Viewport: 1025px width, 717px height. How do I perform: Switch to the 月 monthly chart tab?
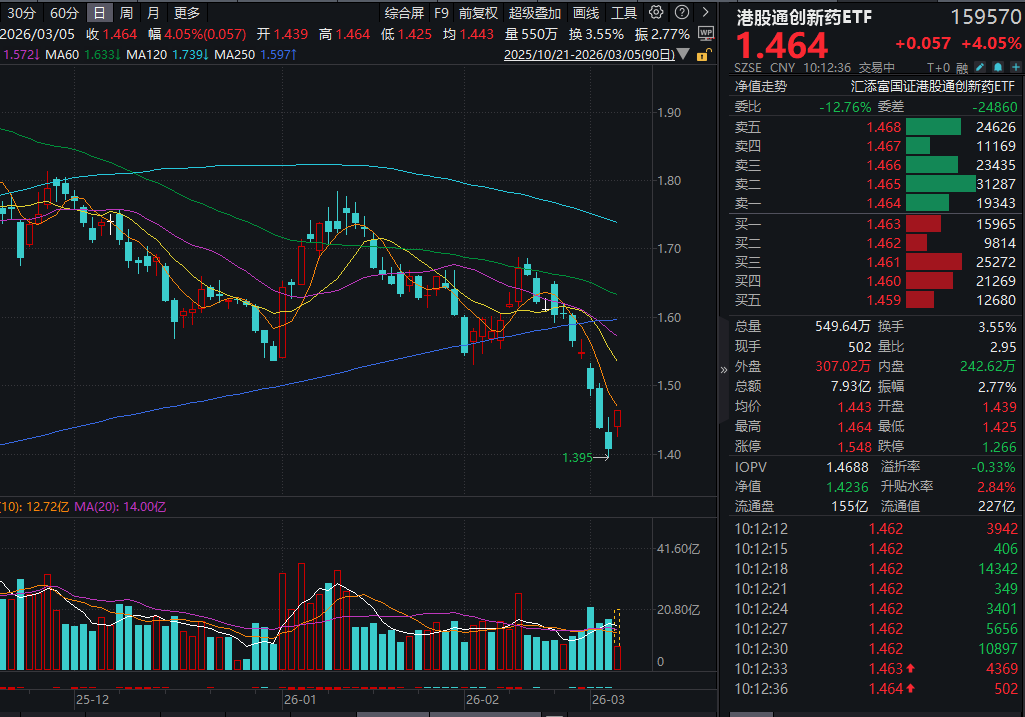click(151, 12)
